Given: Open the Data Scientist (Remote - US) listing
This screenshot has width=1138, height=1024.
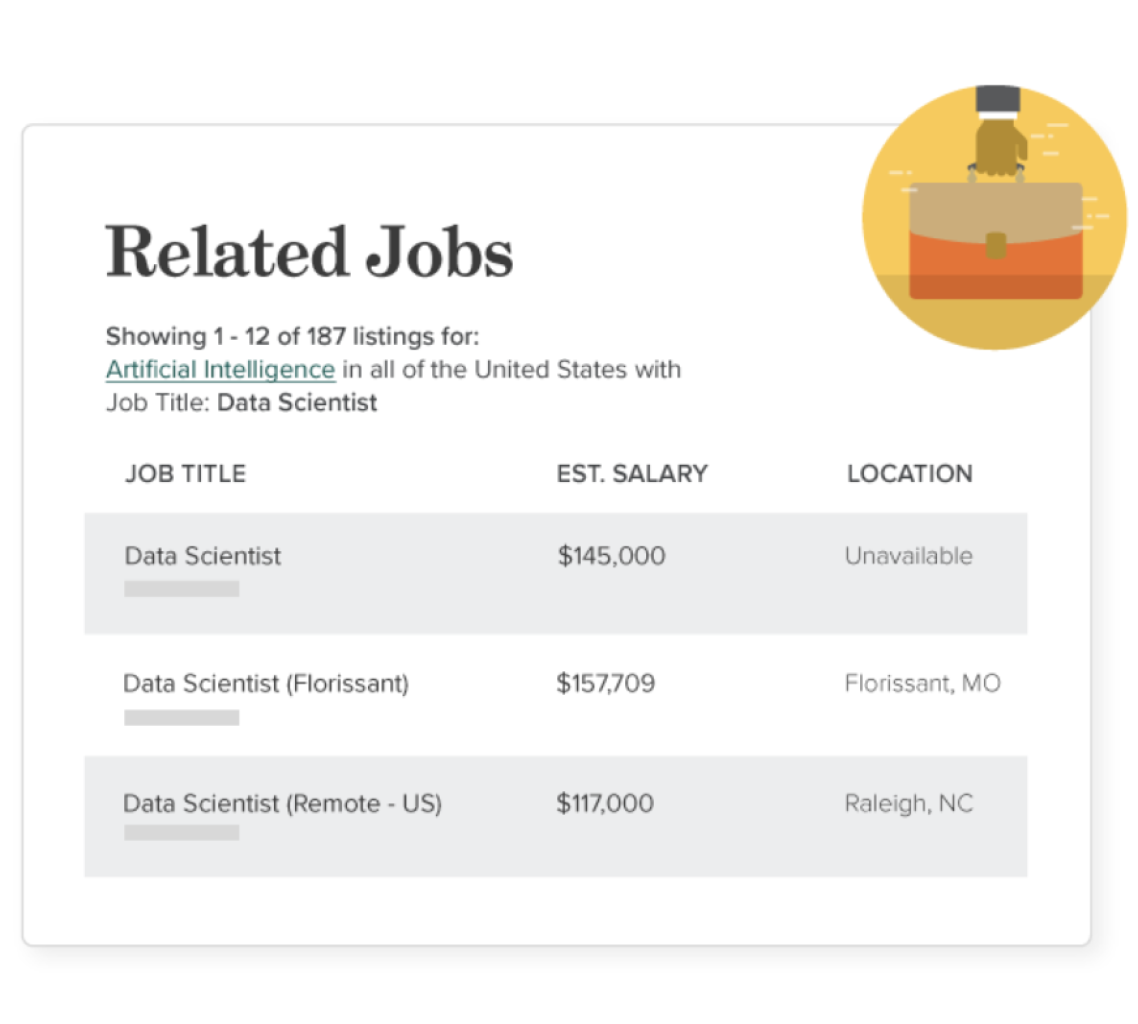Looking at the screenshot, I should (282, 803).
